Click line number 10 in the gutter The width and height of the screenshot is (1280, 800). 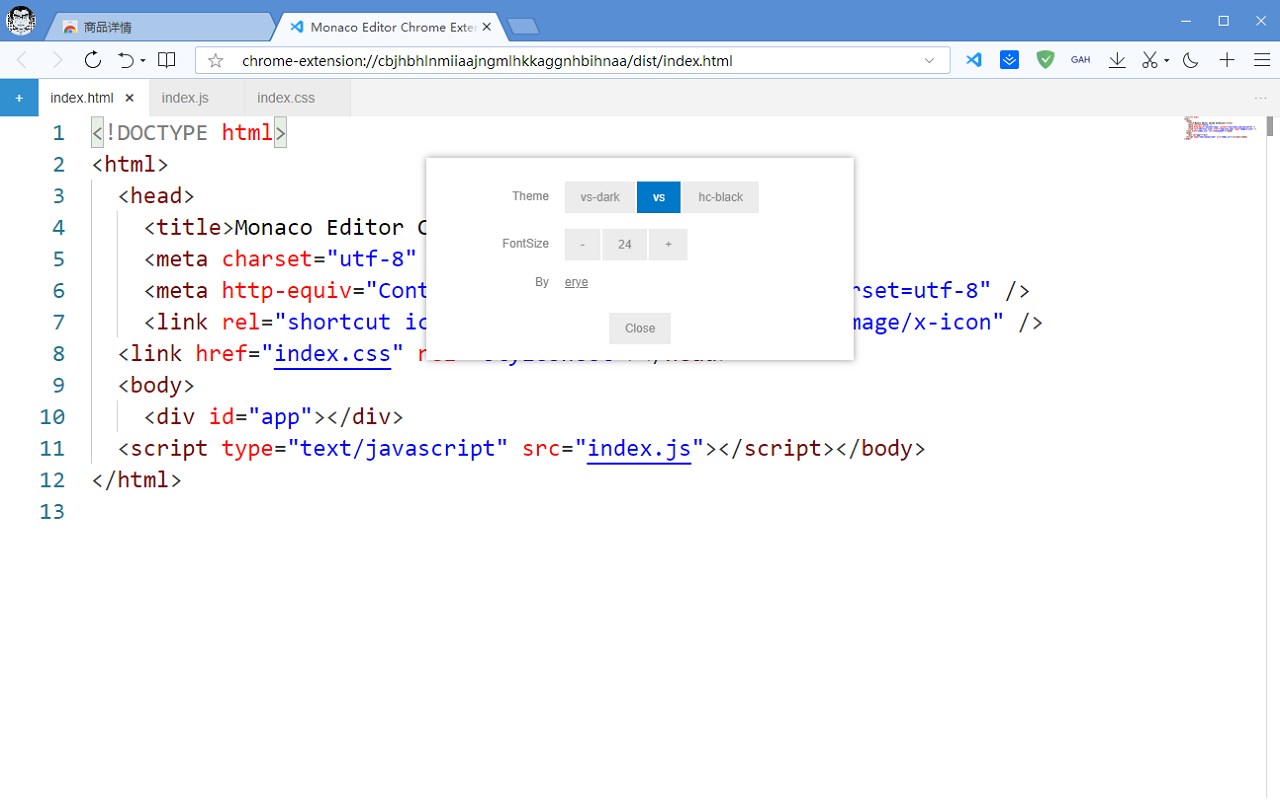click(x=52, y=417)
